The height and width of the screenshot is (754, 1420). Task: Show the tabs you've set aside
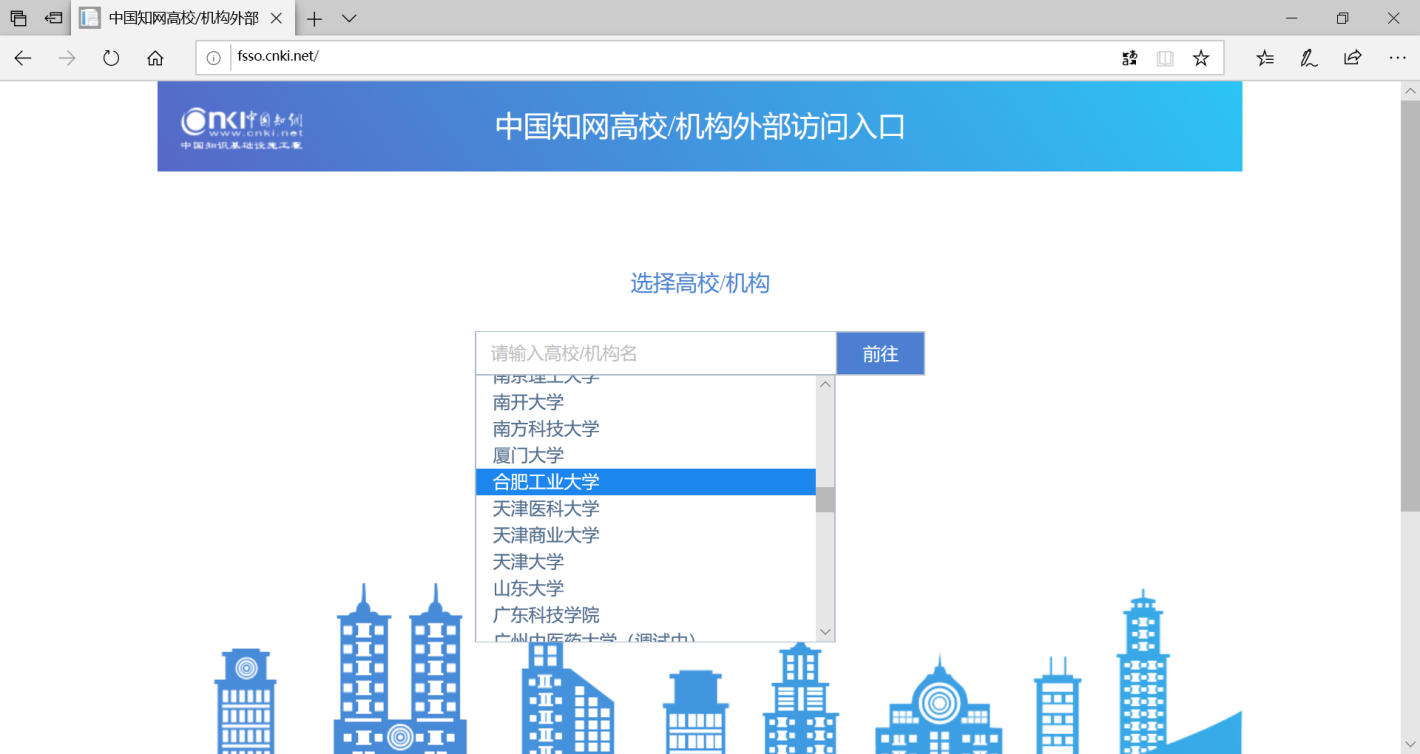[18, 18]
